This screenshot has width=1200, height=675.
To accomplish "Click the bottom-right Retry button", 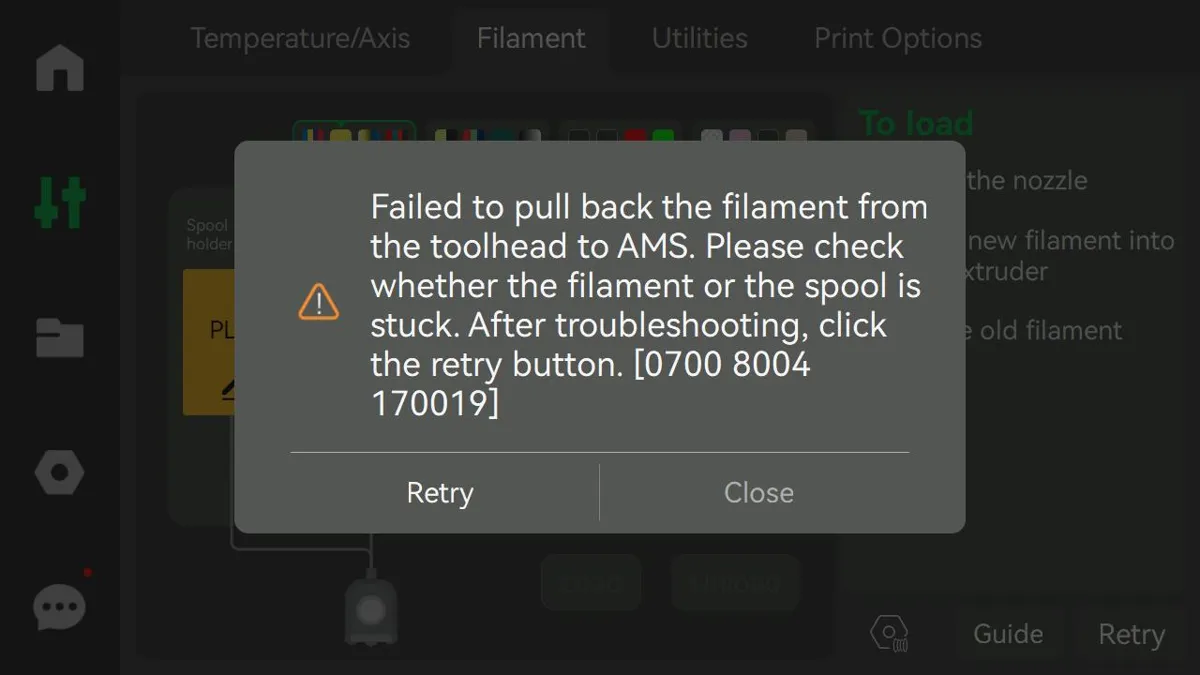I will click(x=1131, y=634).
